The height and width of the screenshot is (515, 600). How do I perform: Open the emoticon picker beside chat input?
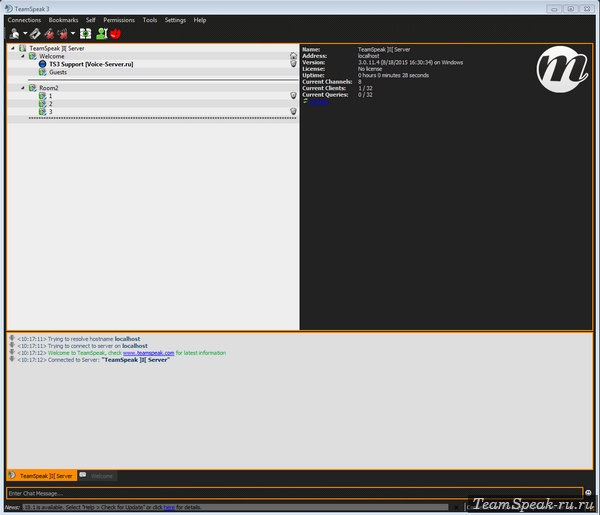pos(588,493)
